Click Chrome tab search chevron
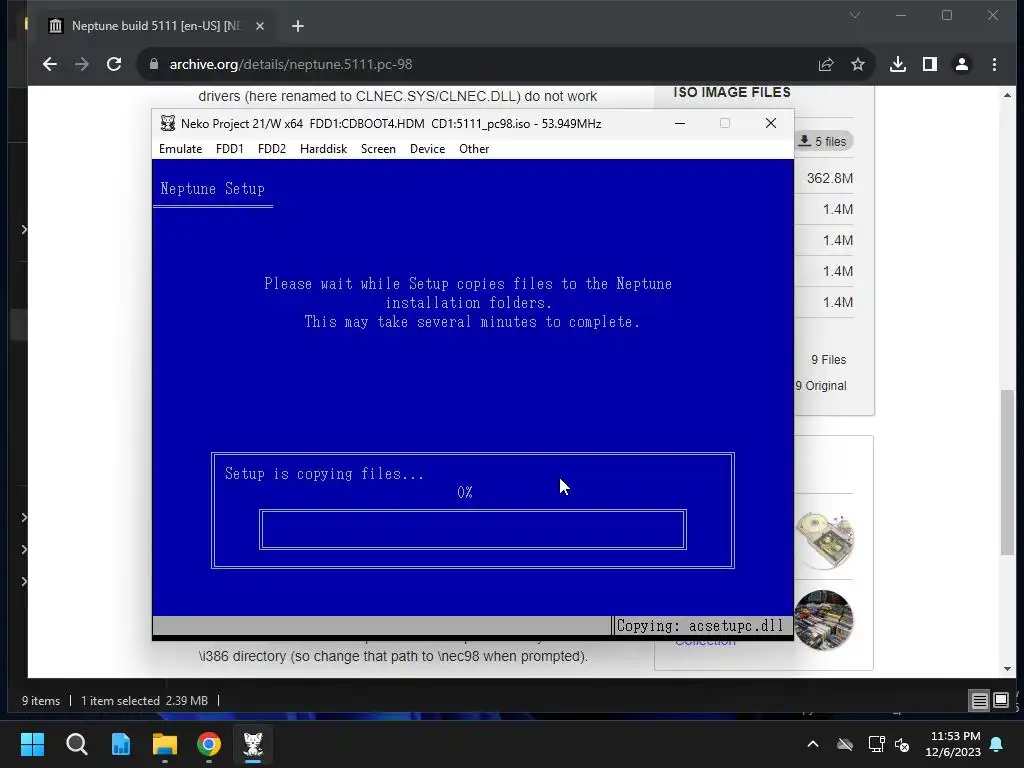1024x768 pixels. pyautogui.click(x=855, y=15)
